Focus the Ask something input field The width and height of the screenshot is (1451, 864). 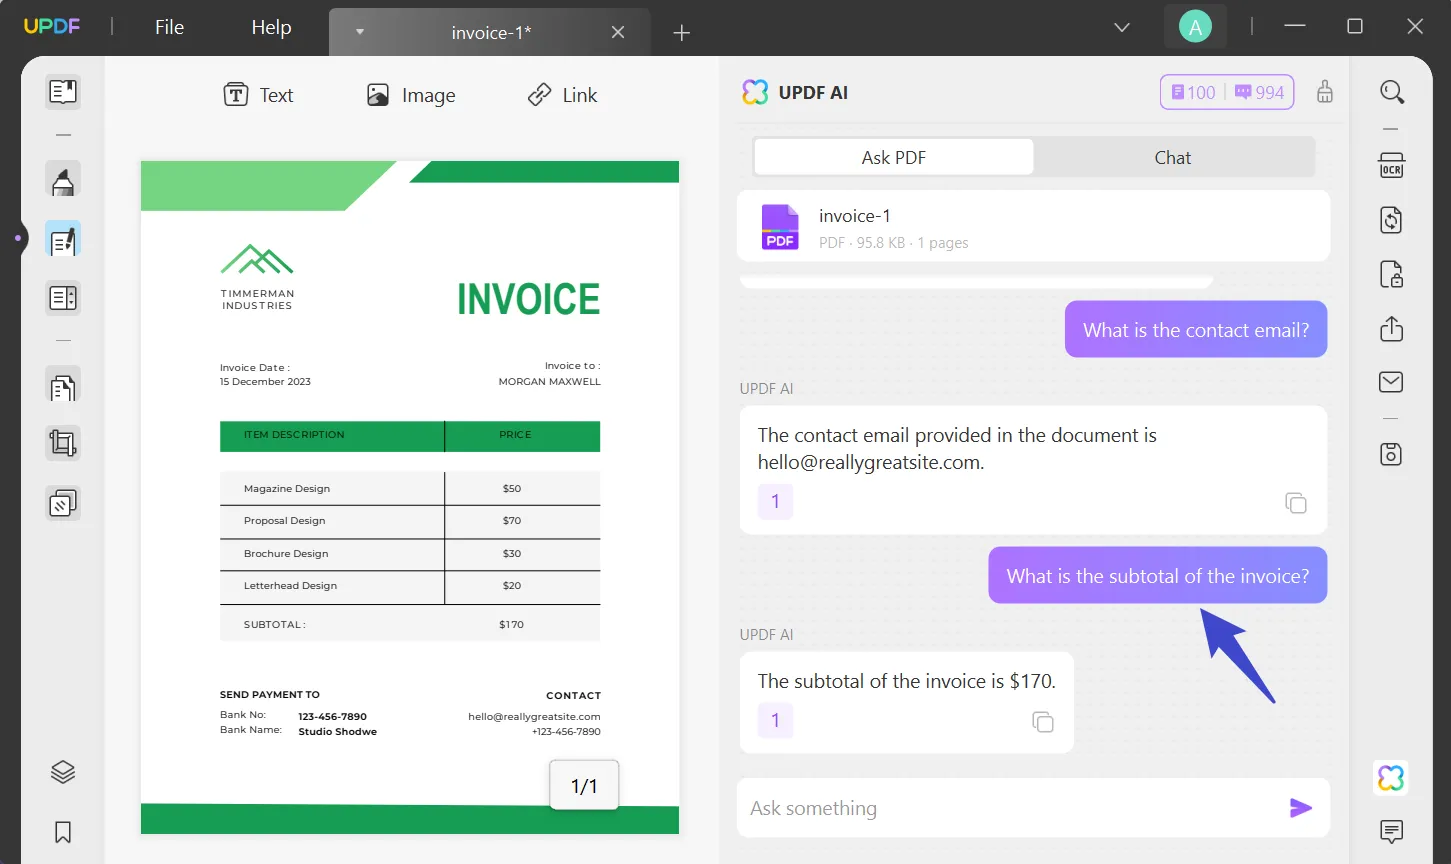[x=1010, y=808]
